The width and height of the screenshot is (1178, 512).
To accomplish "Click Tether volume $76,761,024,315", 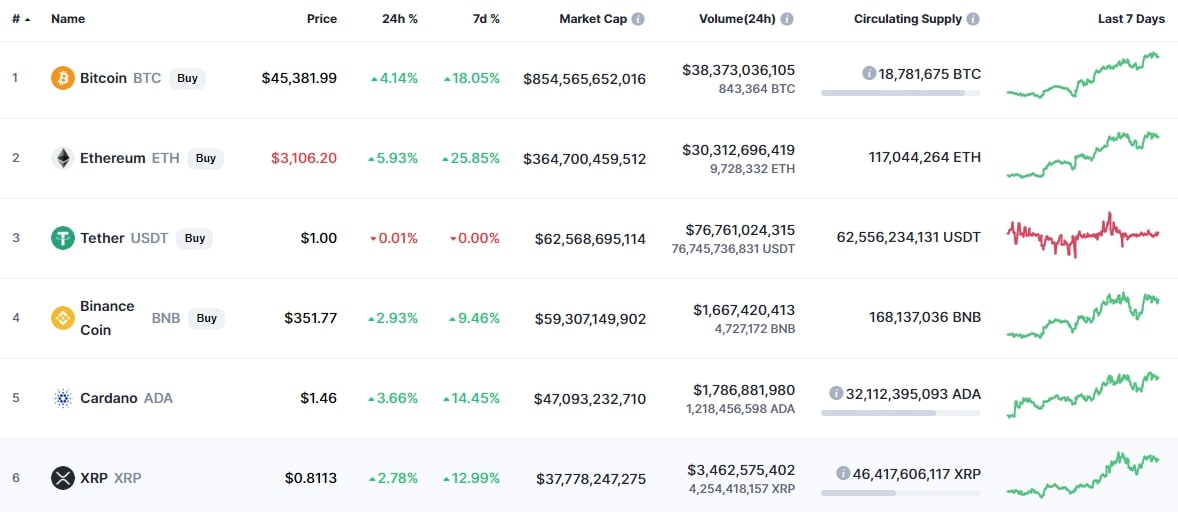I will 740,230.
